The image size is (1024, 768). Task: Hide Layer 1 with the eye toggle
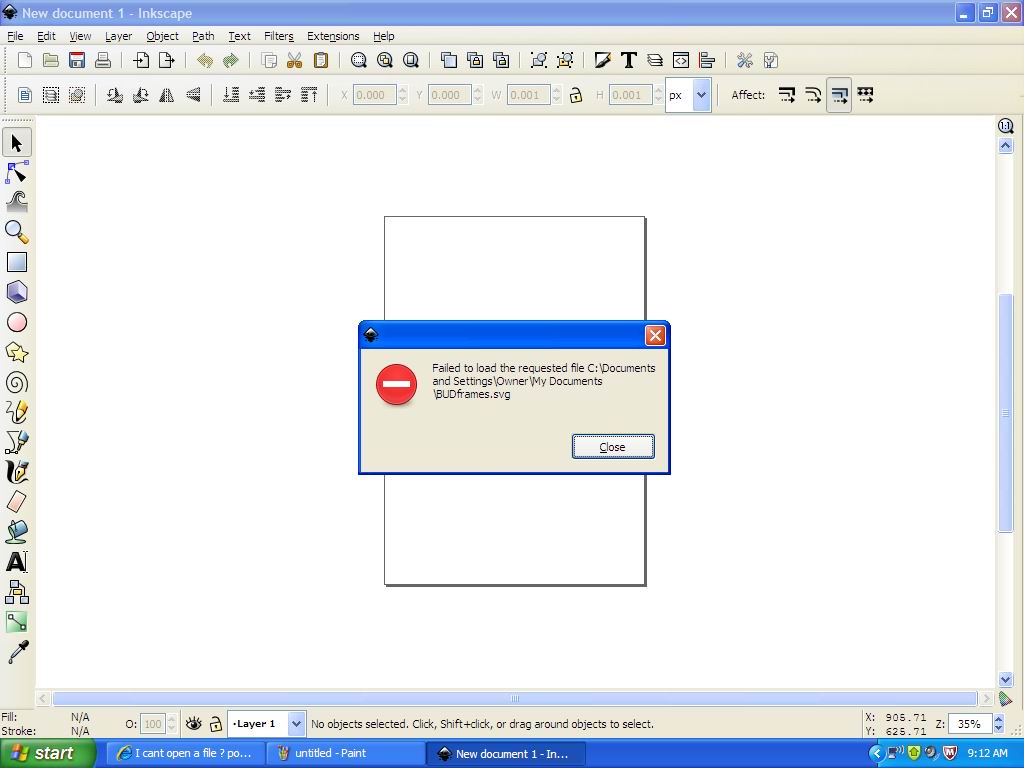coord(194,723)
